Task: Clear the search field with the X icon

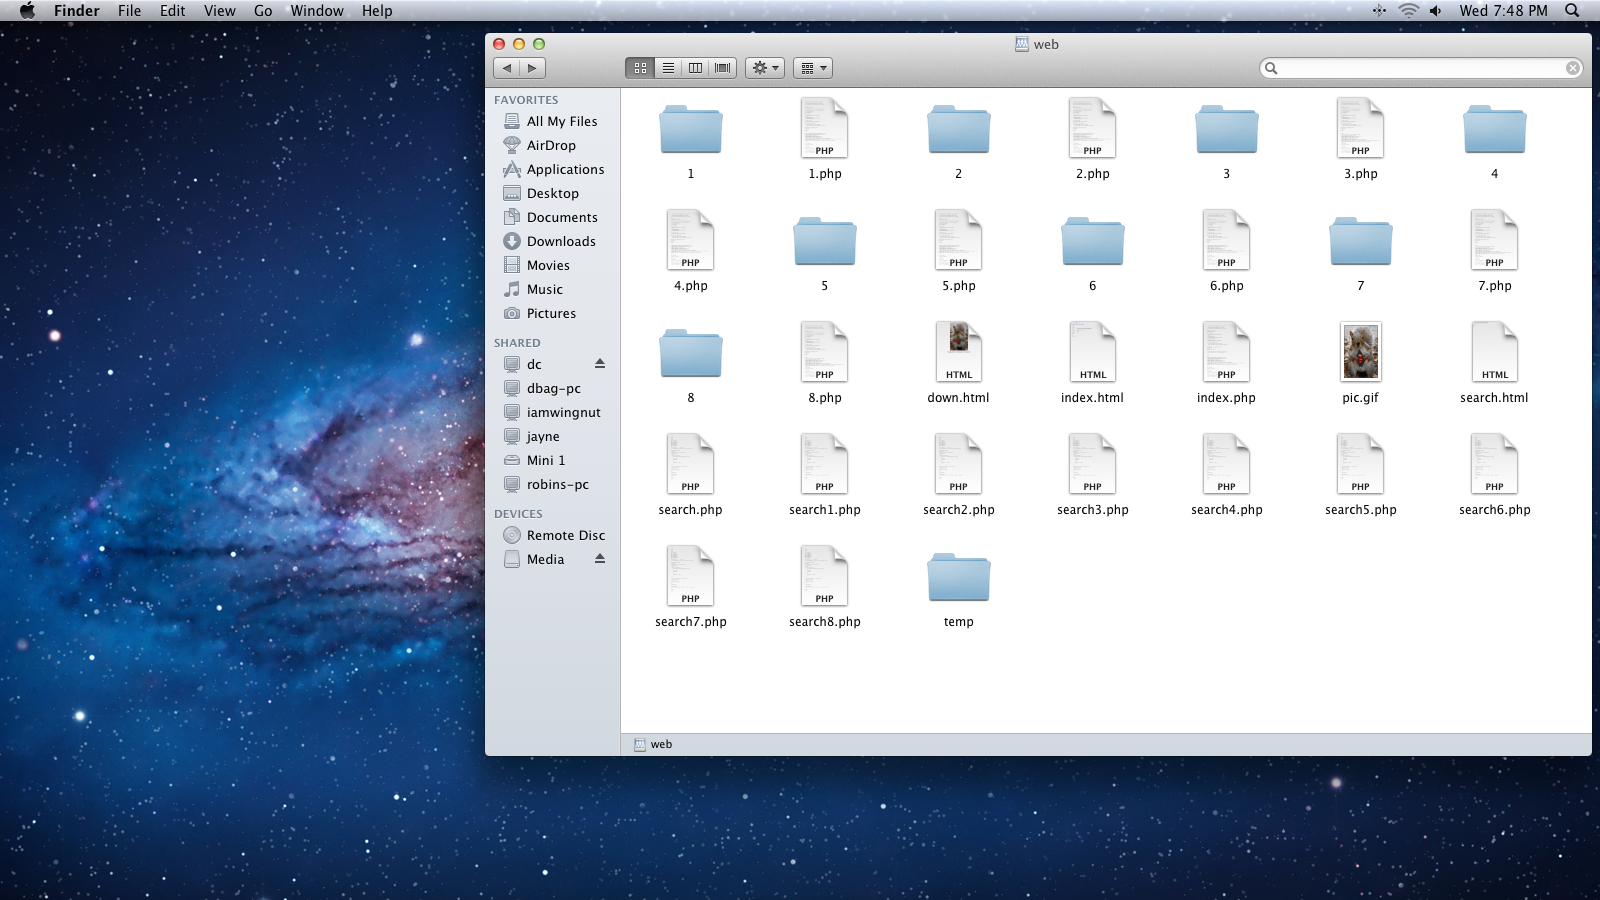Action: [1573, 68]
